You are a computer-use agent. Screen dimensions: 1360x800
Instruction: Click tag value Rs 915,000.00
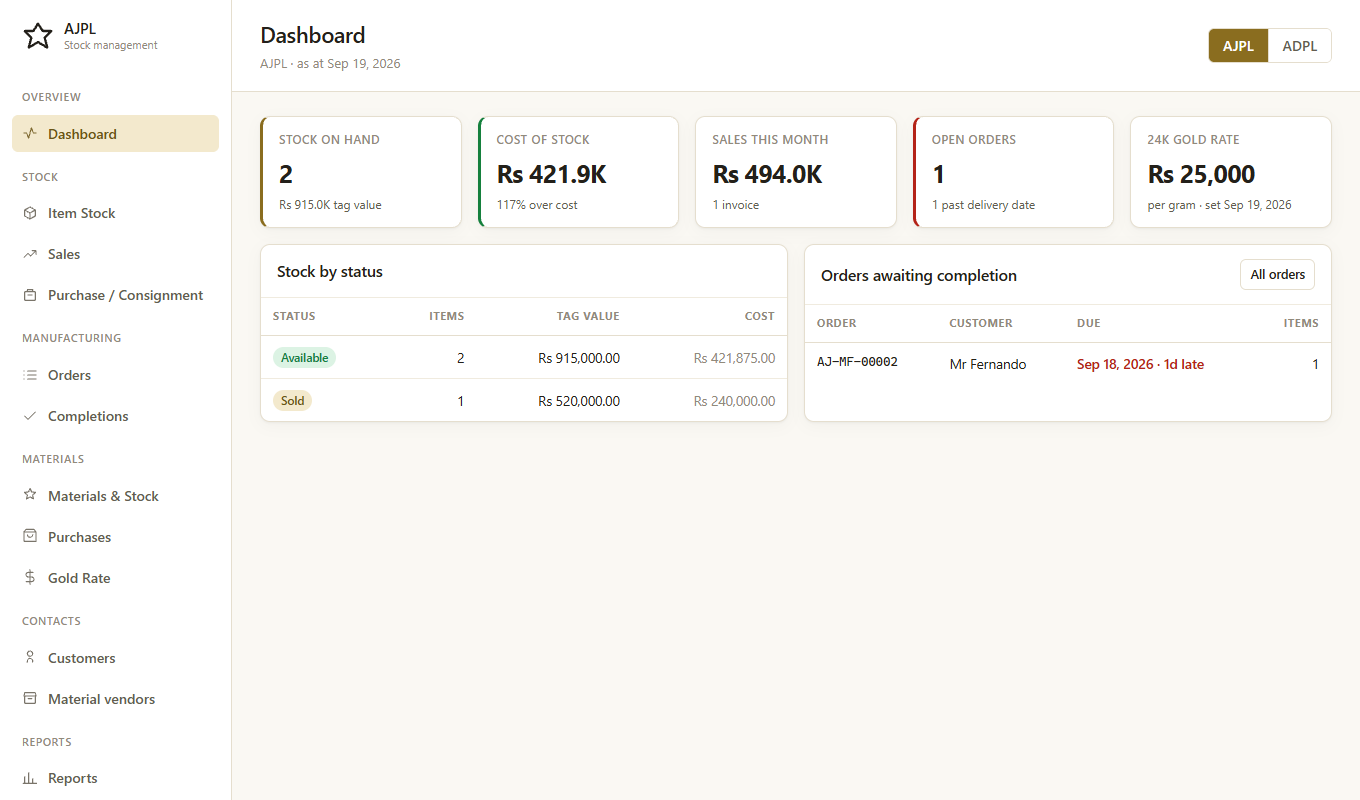pos(579,358)
